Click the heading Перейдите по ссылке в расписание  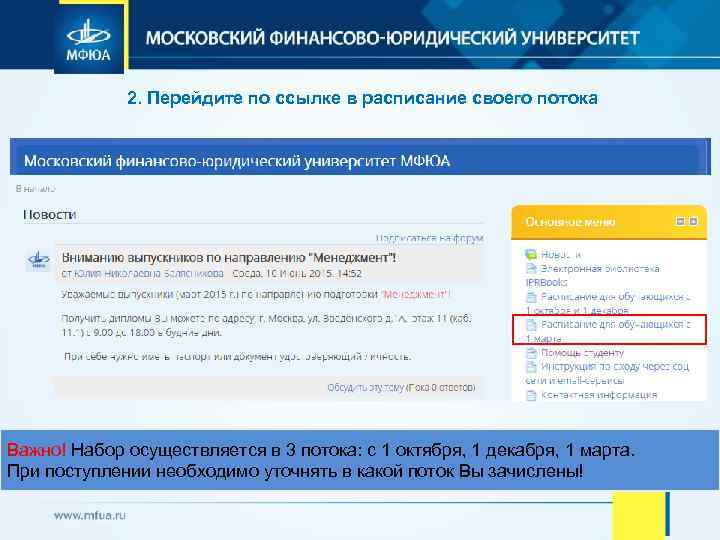point(363,98)
